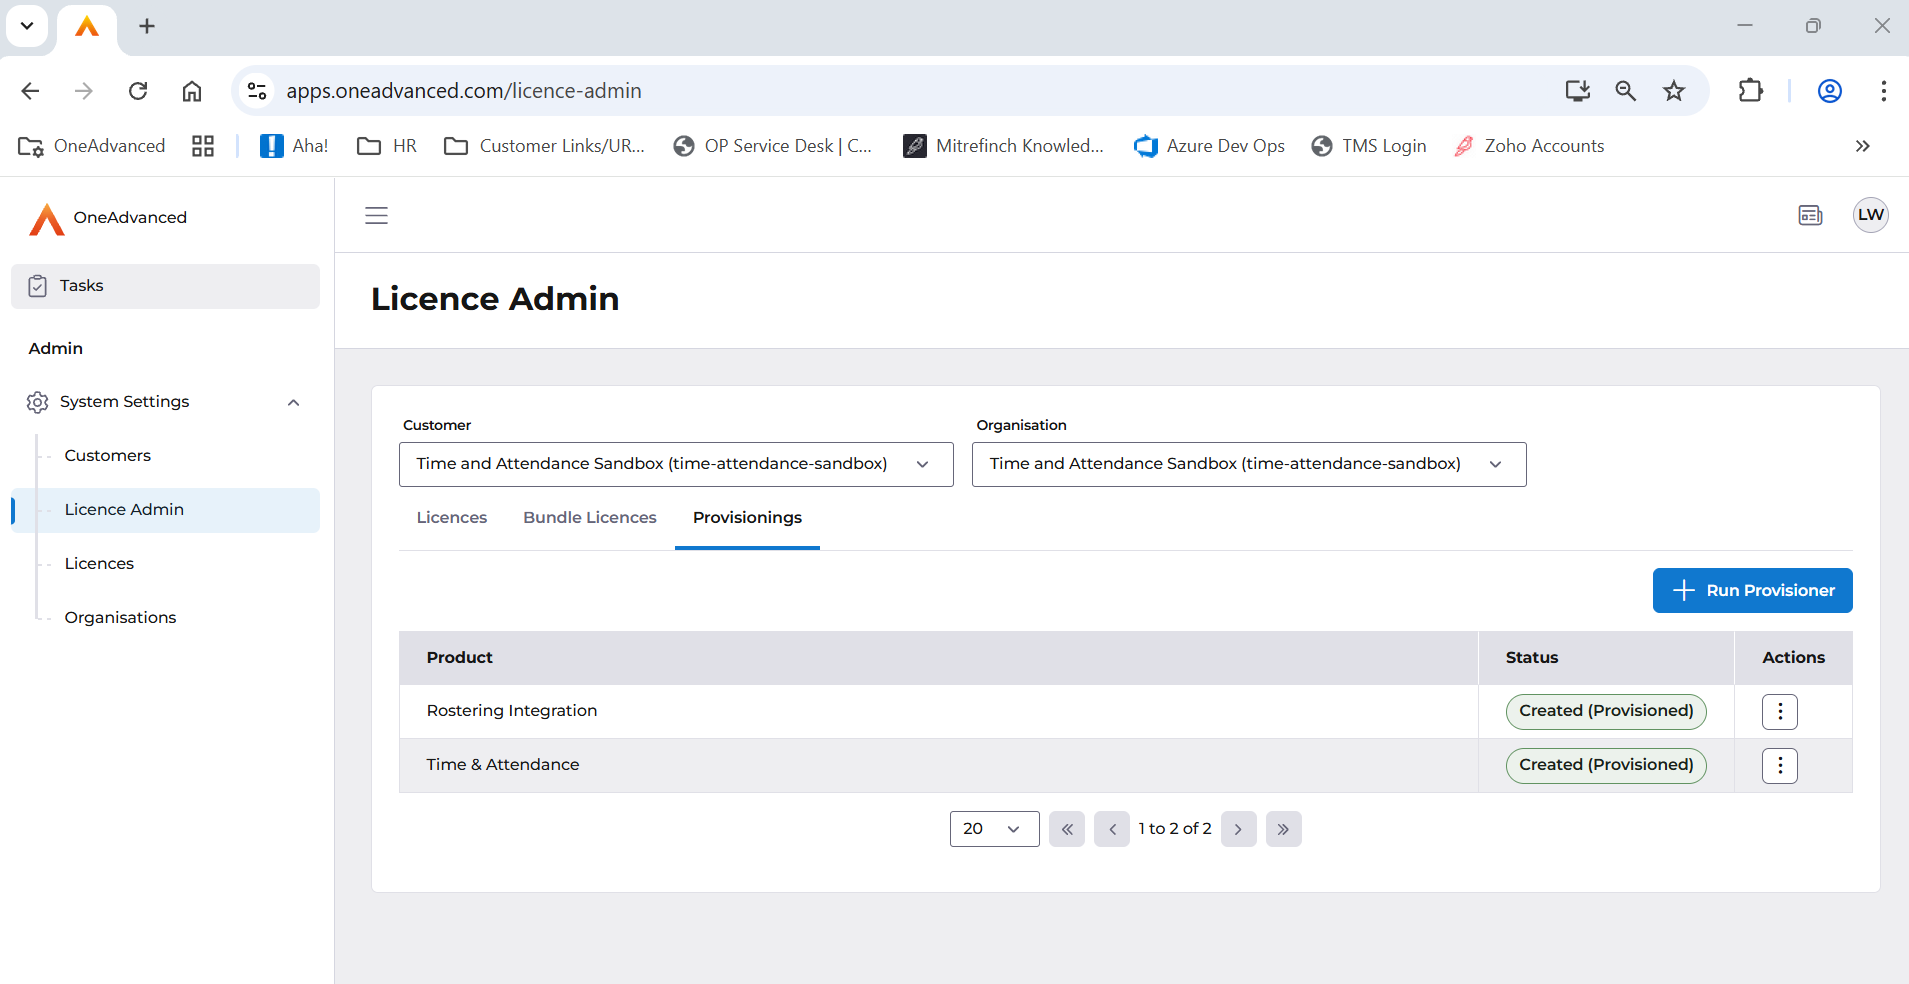1909x984 pixels.
Task: Open the page size dropdown showing 20
Action: [994, 829]
